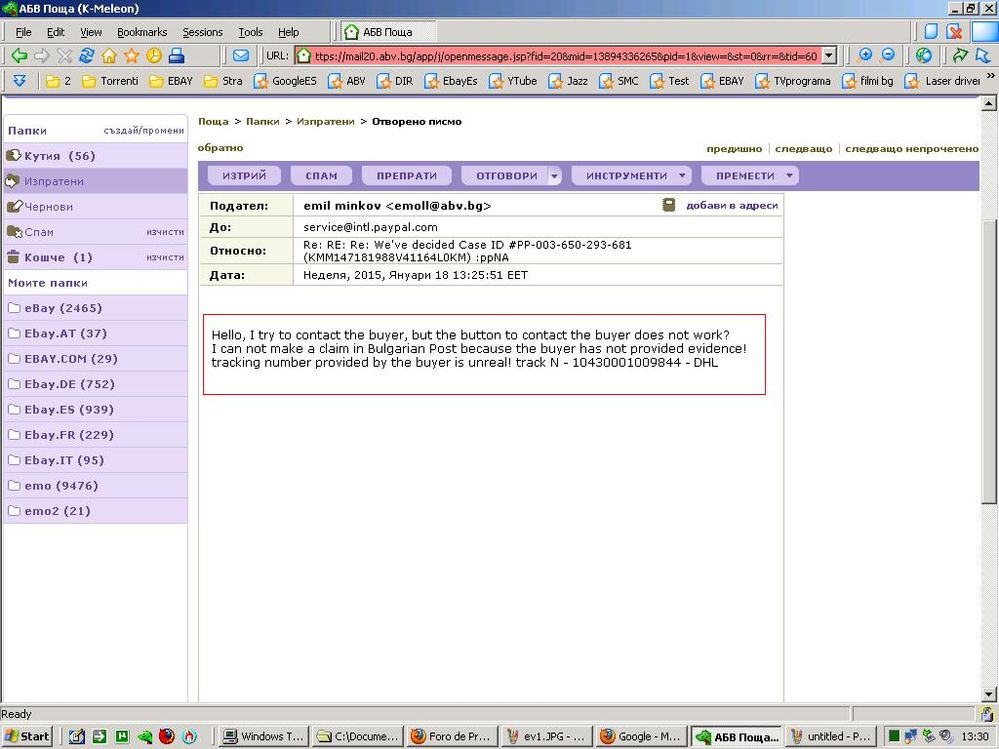Open the ПРЕМЕСТИ dropdown menu
This screenshot has width=999, height=749.
[750, 176]
